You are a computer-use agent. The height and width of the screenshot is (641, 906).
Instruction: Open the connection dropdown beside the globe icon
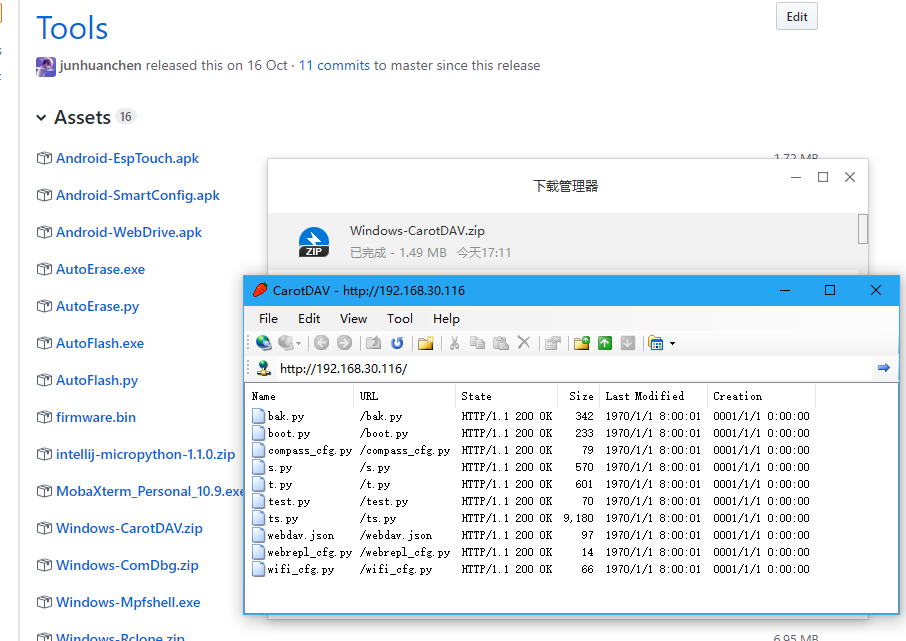[297, 342]
